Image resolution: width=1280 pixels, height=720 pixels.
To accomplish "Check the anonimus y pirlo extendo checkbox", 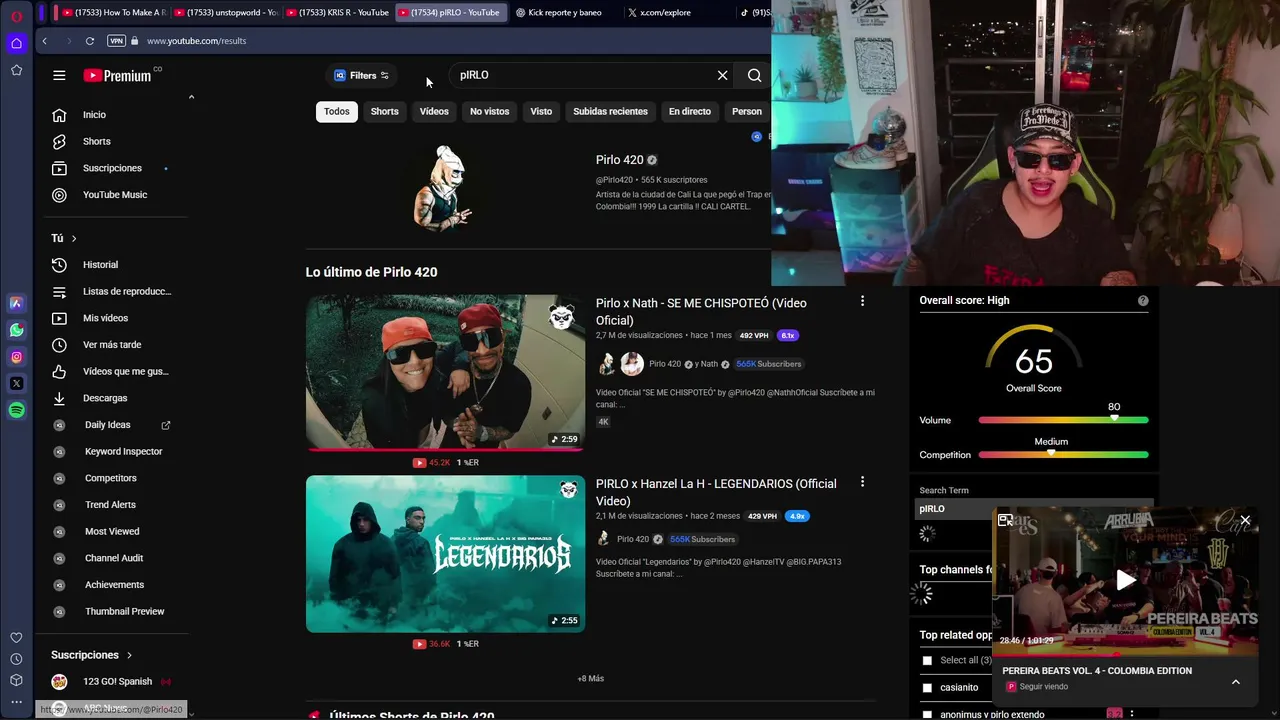I will 927,714.
